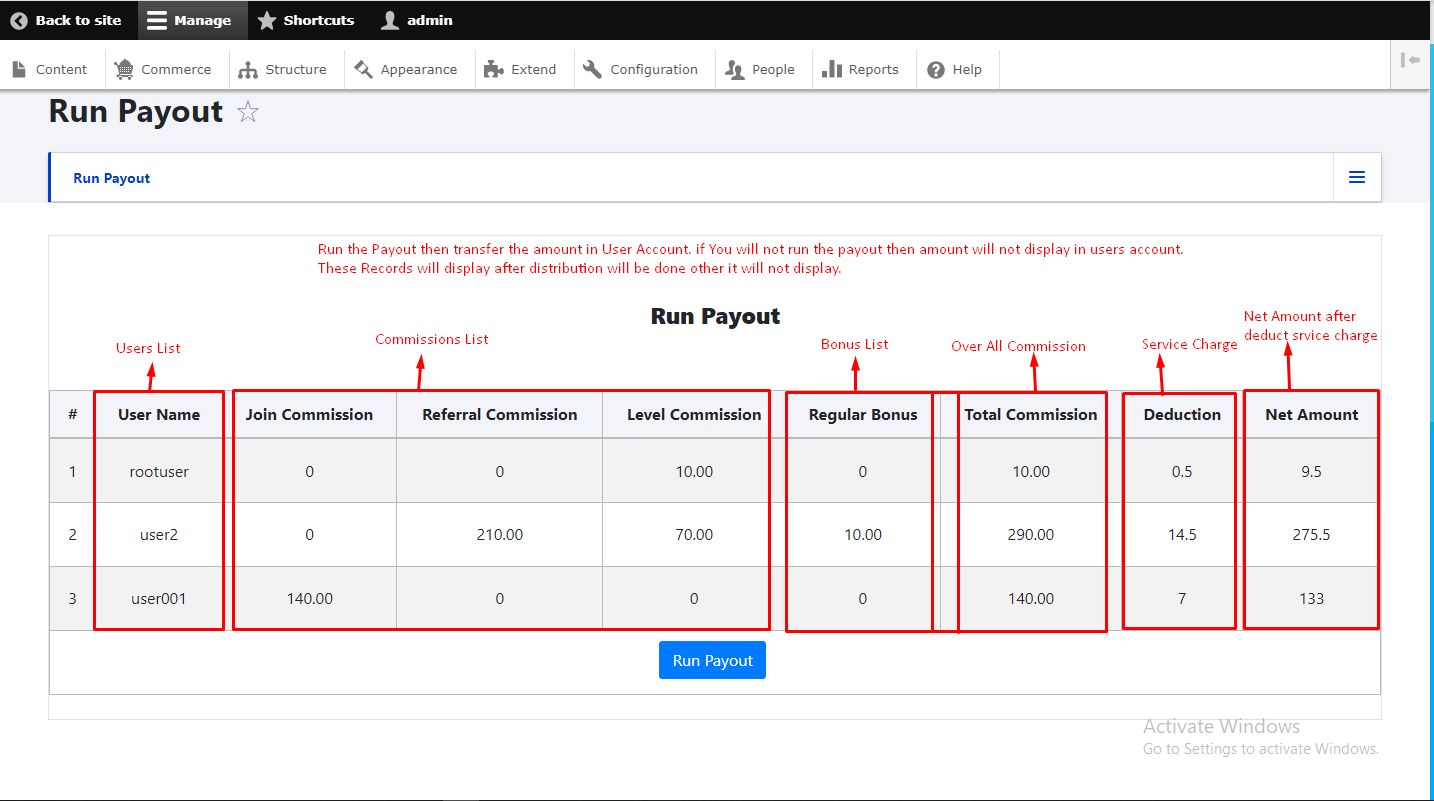Image resolution: width=1434 pixels, height=801 pixels.
Task: Click the Net Amount column header
Action: coord(1311,414)
